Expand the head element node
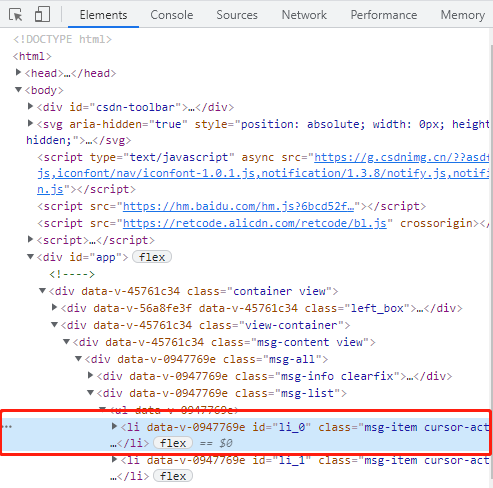The height and width of the screenshot is (488, 493). 18,72
